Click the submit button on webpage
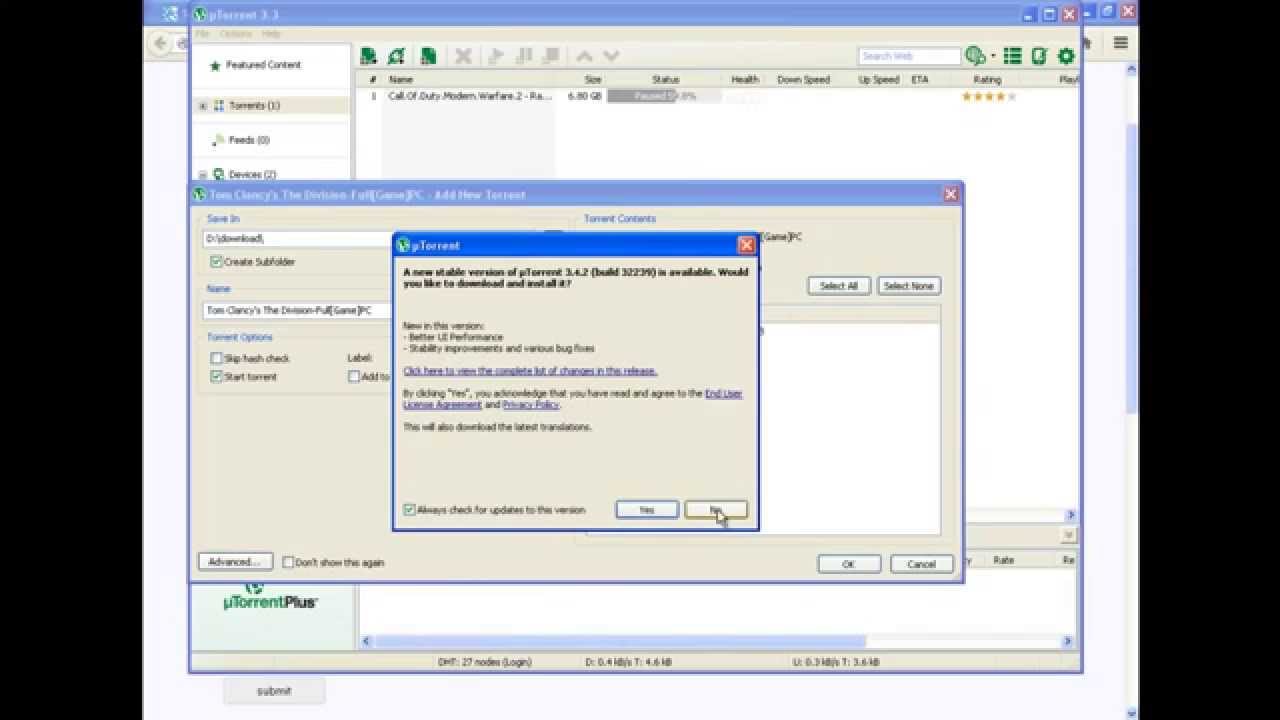This screenshot has height=720, width=1280. tap(274, 691)
